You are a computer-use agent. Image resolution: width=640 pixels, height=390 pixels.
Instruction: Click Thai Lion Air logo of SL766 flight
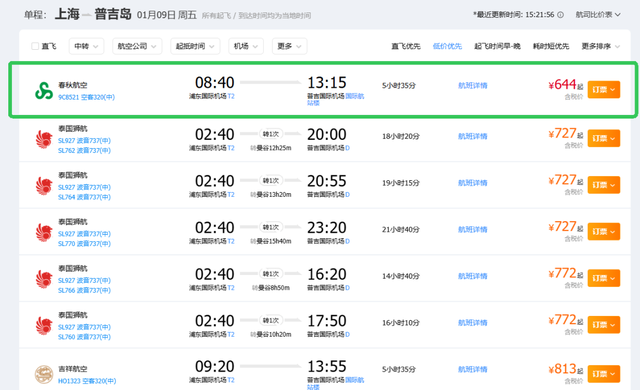click(x=44, y=279)
